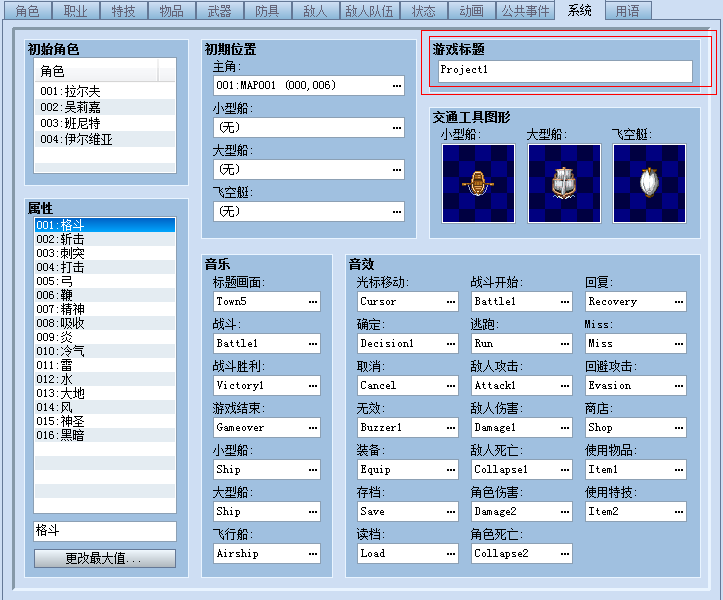
Task: Browse sound for 存档 Save
Action: point(450,511)
